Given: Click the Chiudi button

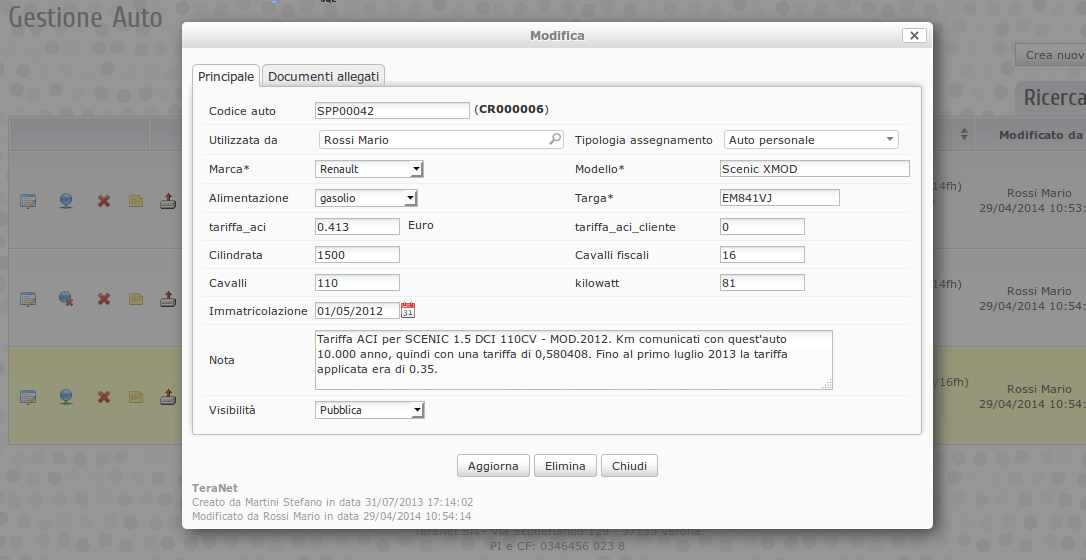Looking at the screenshot, I should pyautogui.click(x=629, y=466).
